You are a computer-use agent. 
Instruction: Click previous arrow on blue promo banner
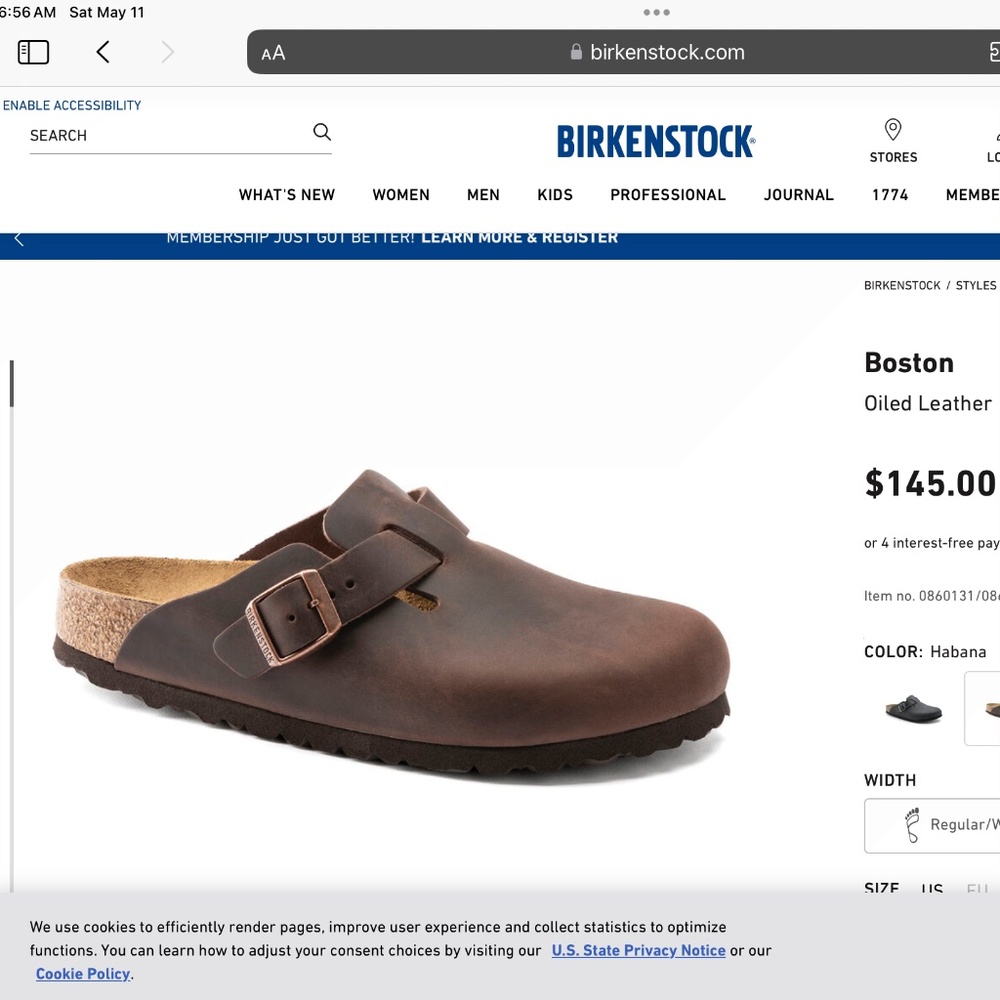coord(19,239)
